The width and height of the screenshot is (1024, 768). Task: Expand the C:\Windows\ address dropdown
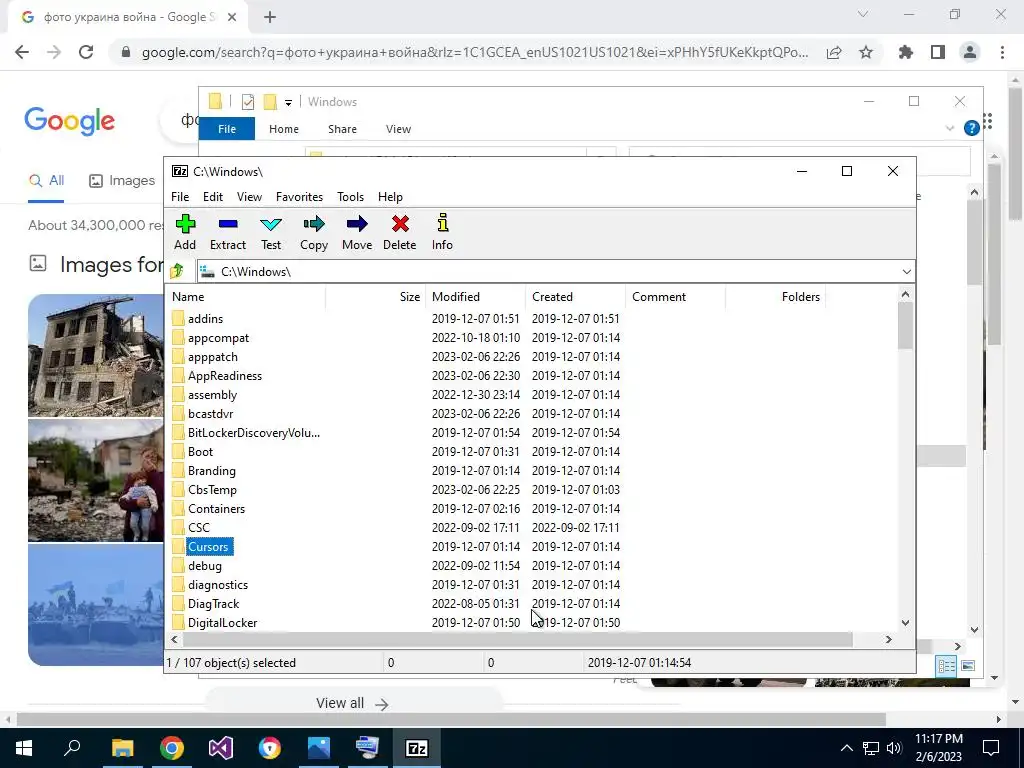click(x=906, y=272)
